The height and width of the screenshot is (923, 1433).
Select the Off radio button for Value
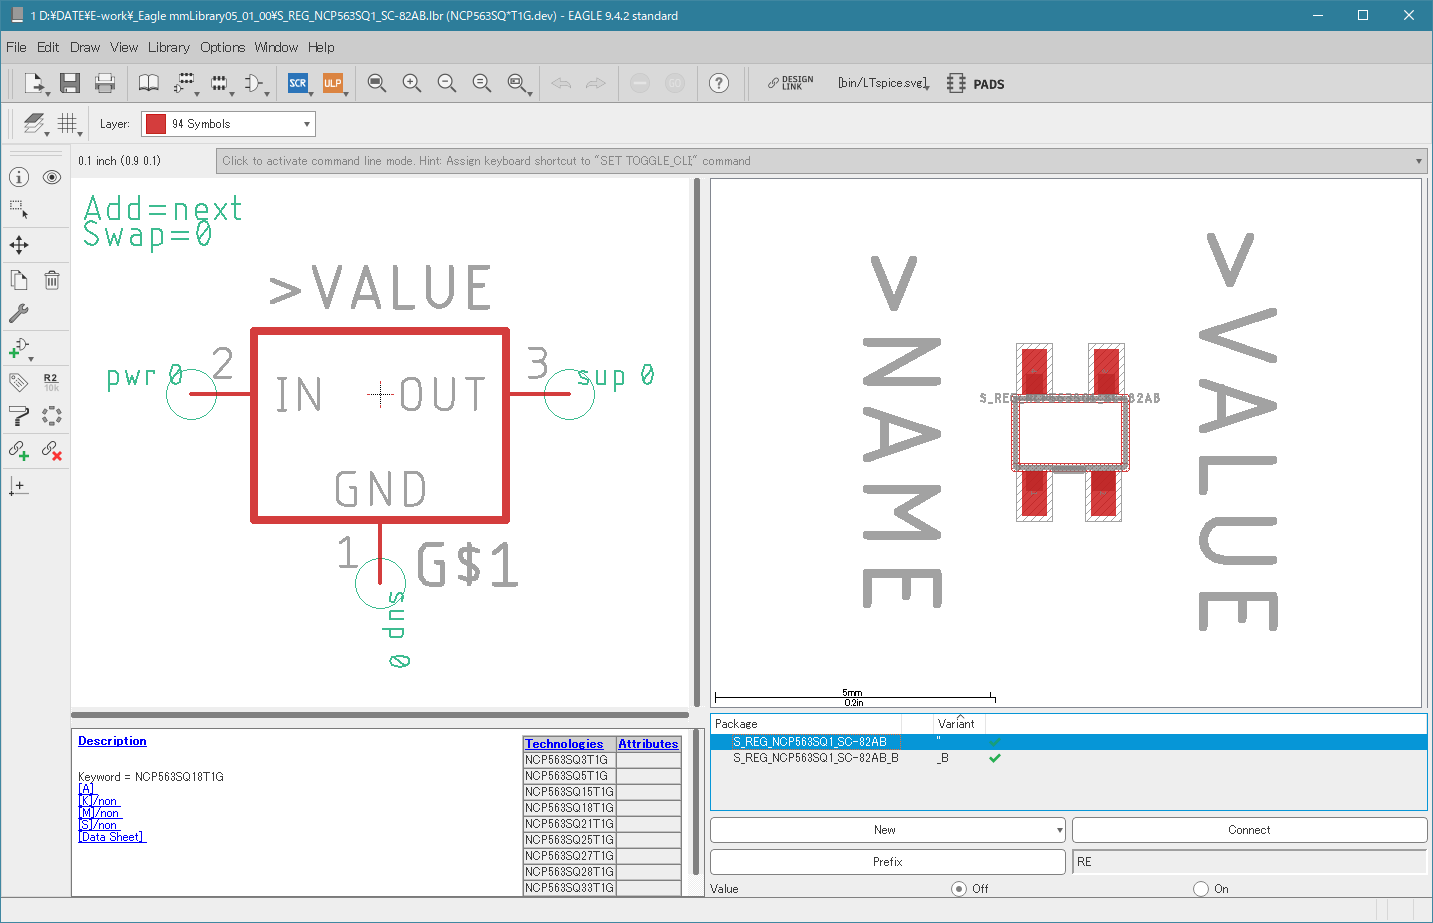(959, 888)
